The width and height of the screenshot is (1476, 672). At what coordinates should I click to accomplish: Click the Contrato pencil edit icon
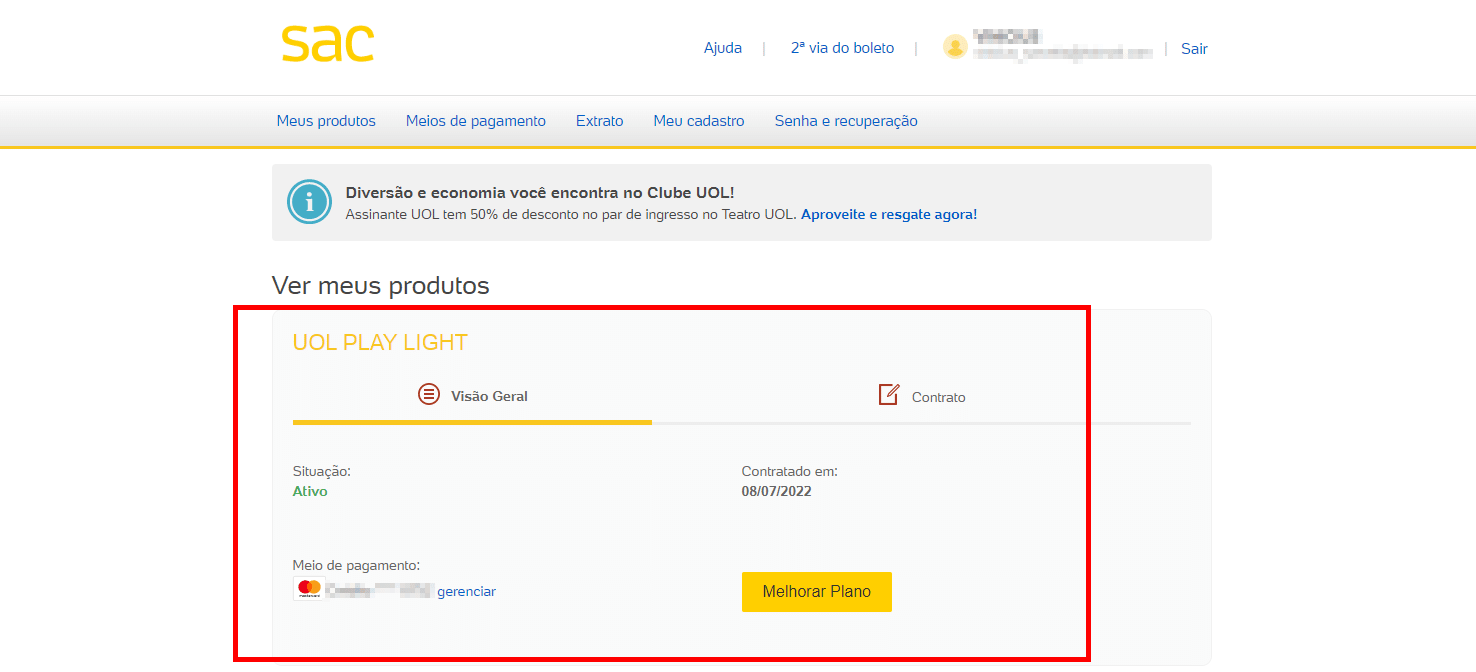(x=889, y=394)
